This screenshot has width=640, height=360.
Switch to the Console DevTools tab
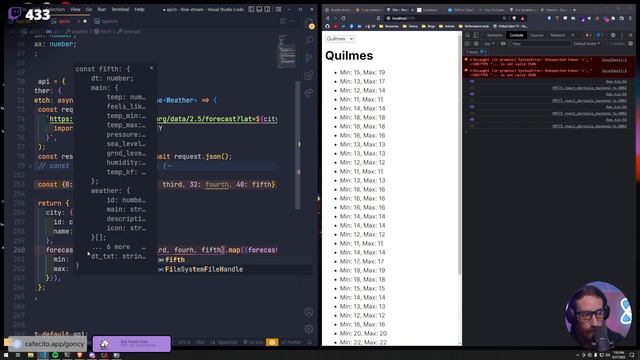(x=516, y=35)
